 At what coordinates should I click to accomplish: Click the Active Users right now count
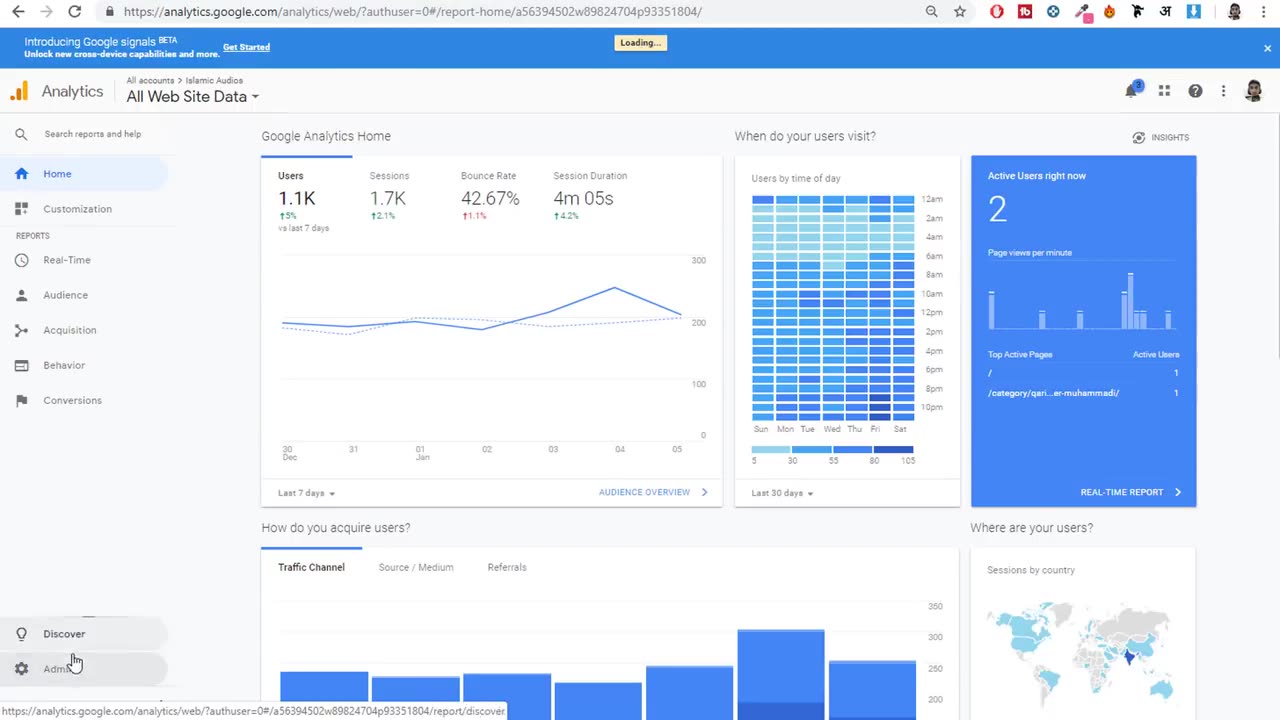pos(997,209)
